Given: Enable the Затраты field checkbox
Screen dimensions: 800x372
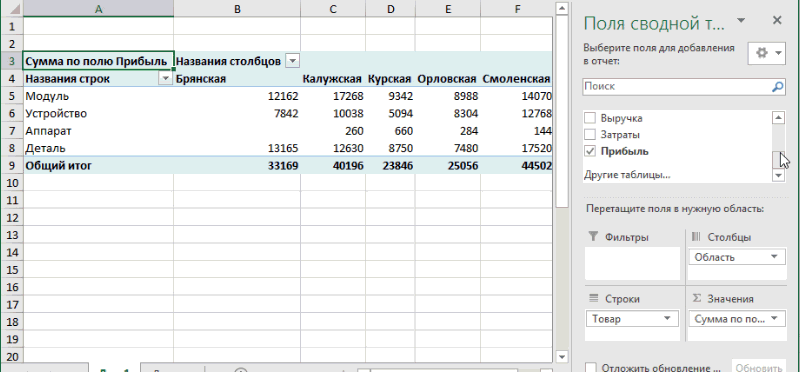Looking at the screenshot, I should point(590,135).
